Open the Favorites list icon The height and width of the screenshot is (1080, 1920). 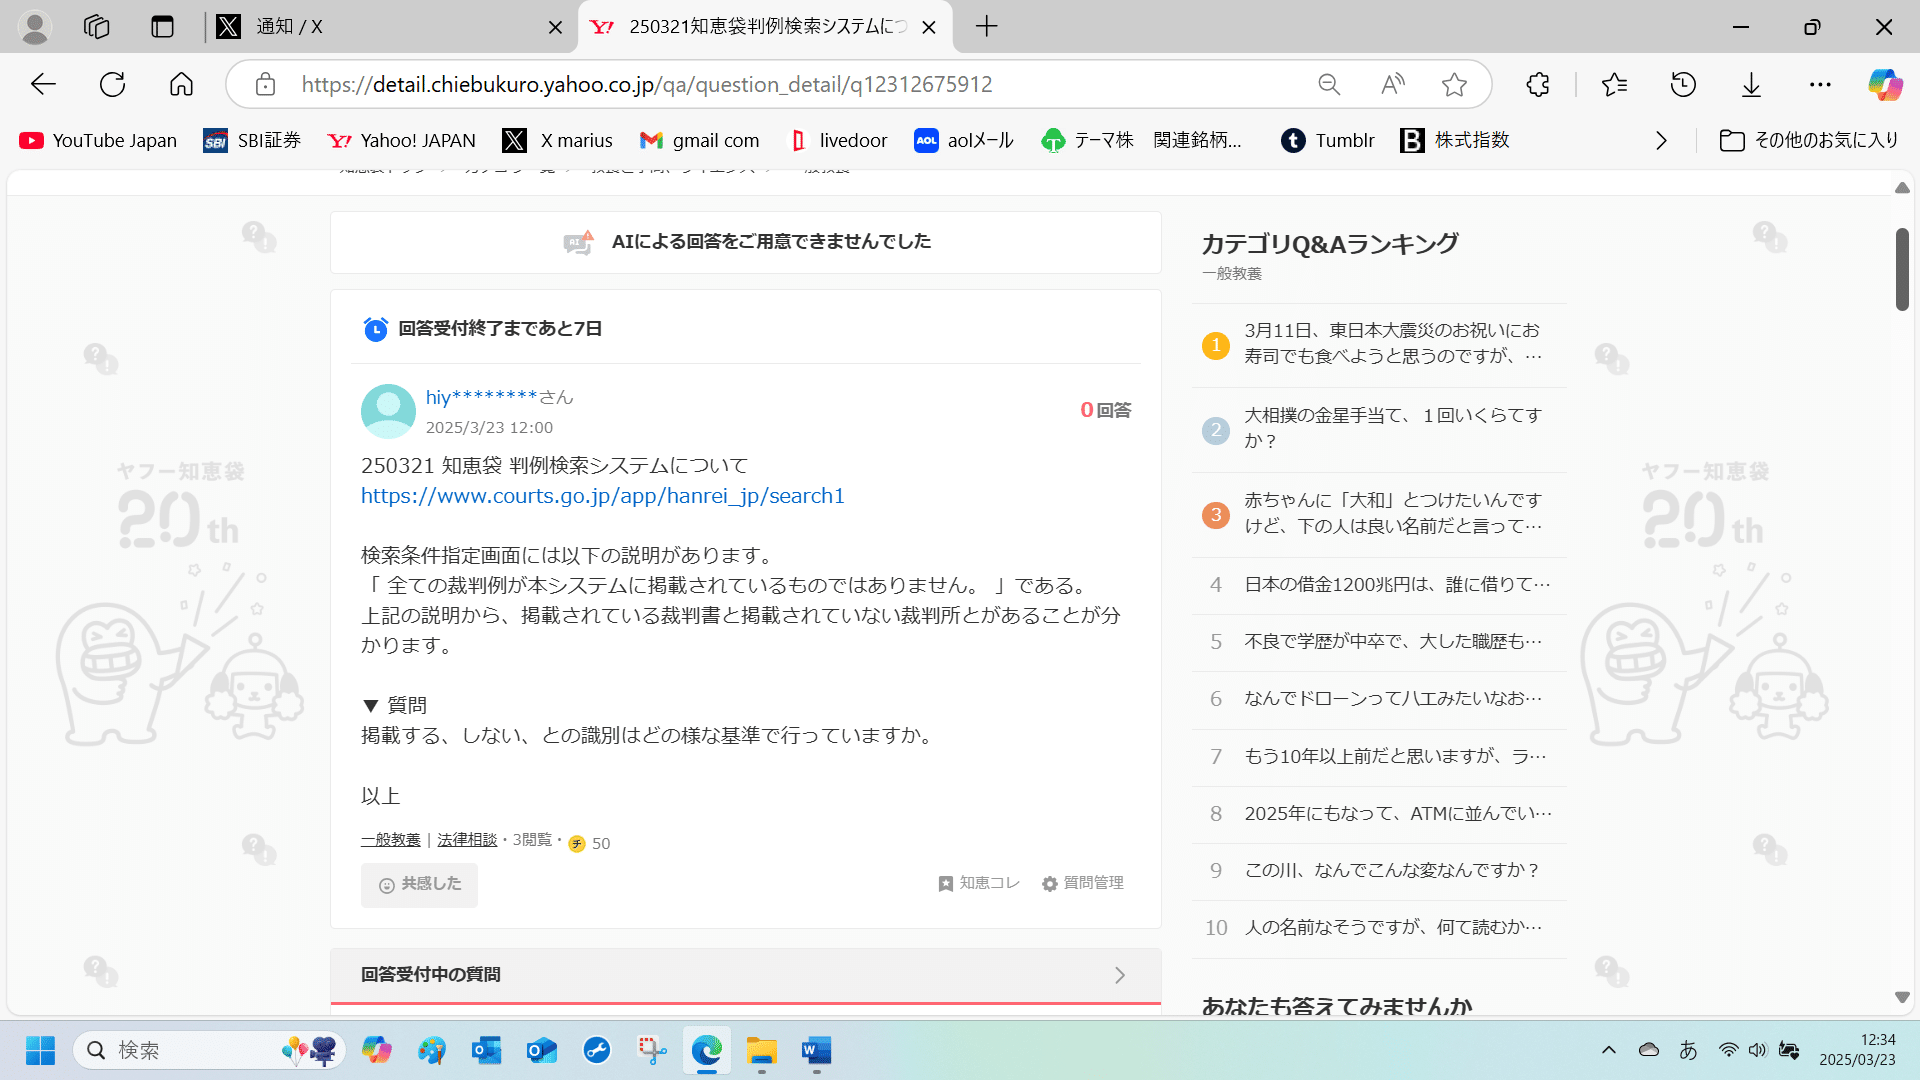coord(1613,84)
